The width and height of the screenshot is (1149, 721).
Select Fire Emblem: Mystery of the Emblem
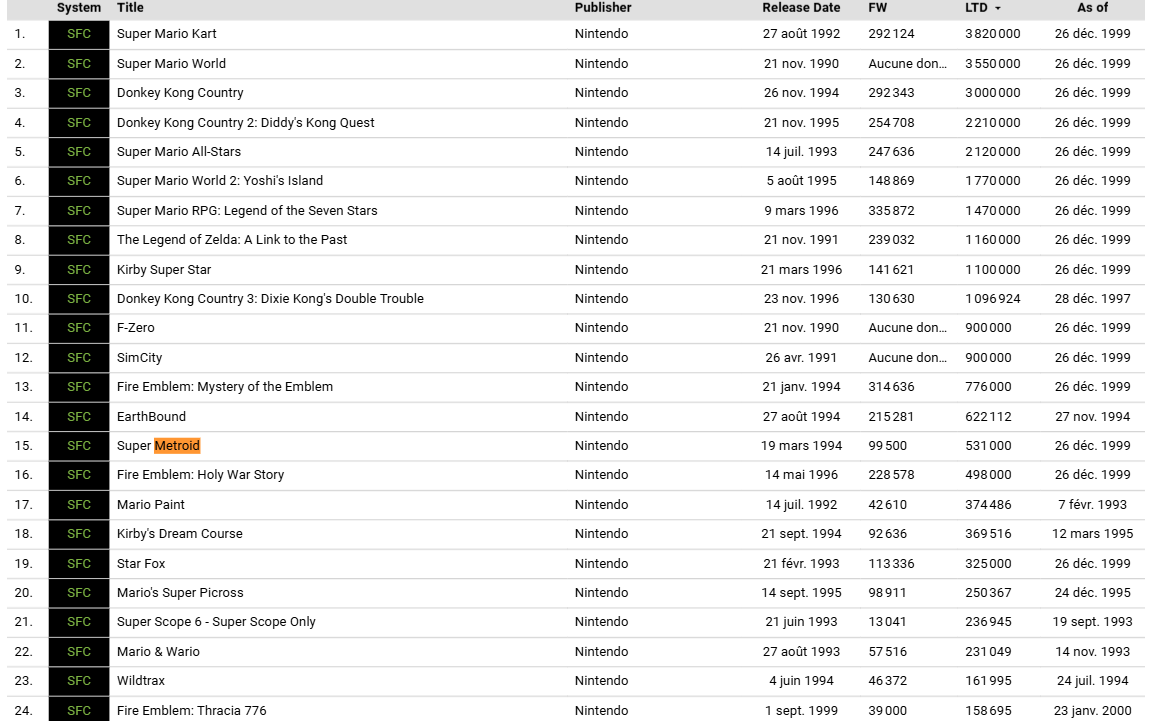click(225, 387)
